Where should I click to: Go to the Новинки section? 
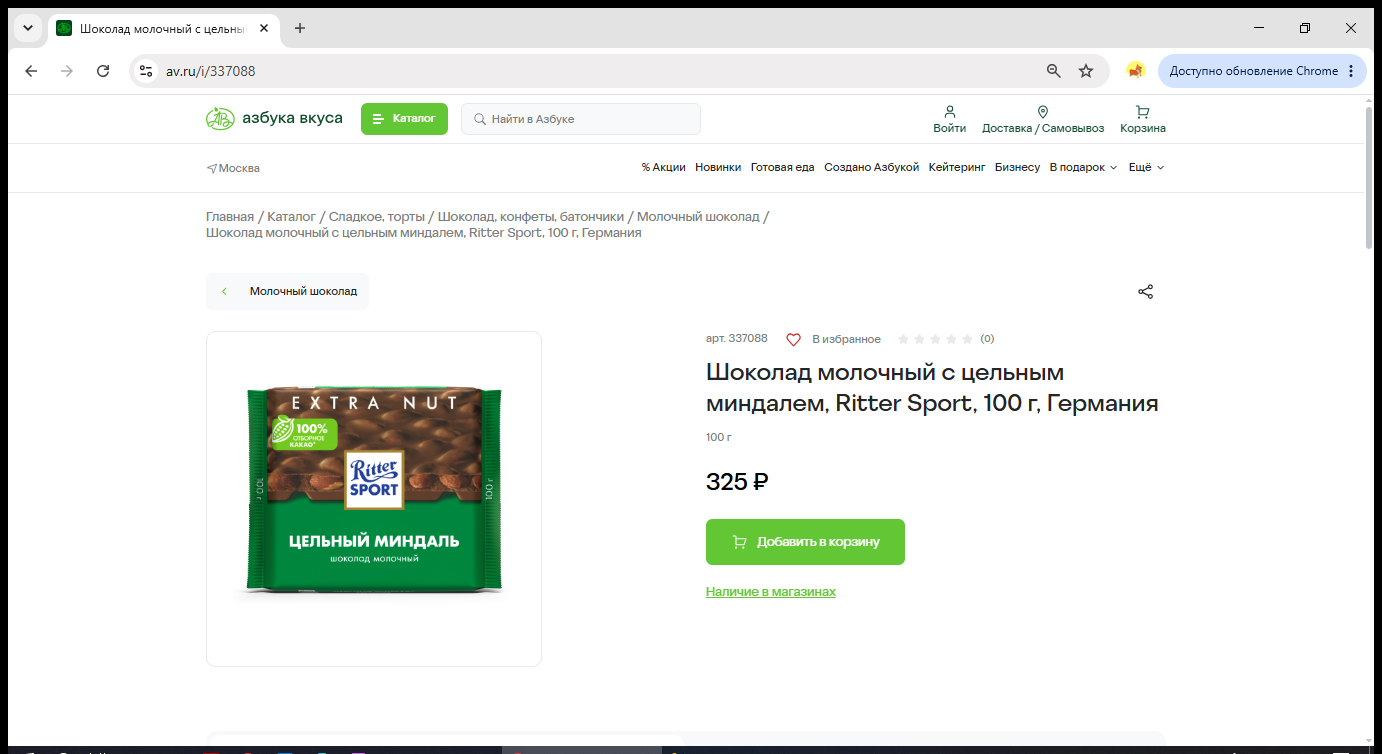click(x=718, y=167)
